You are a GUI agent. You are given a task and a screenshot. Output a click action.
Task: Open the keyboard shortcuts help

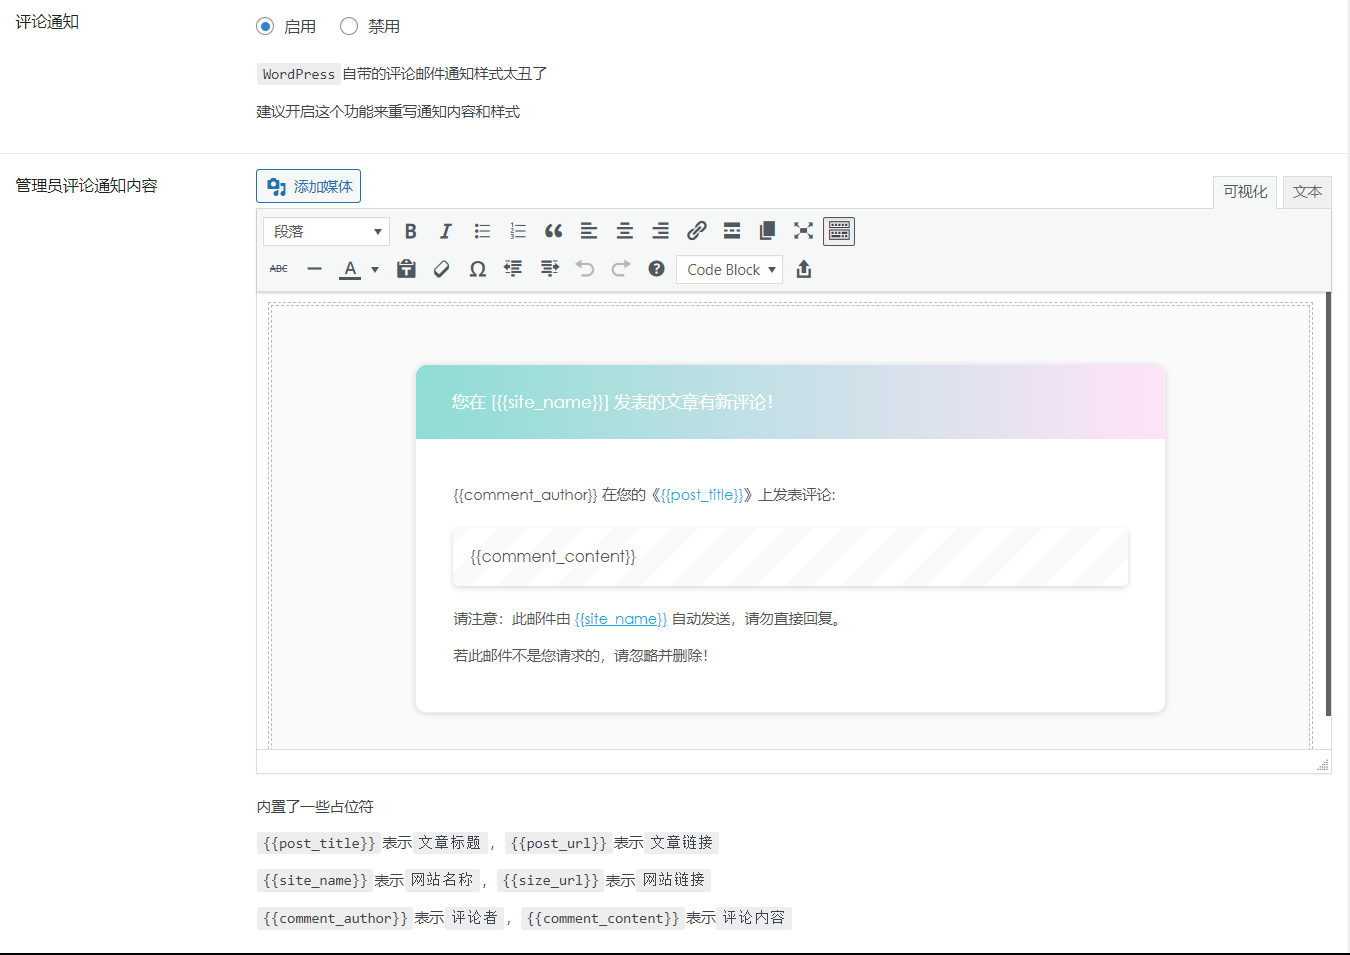[x=656, y=269]
